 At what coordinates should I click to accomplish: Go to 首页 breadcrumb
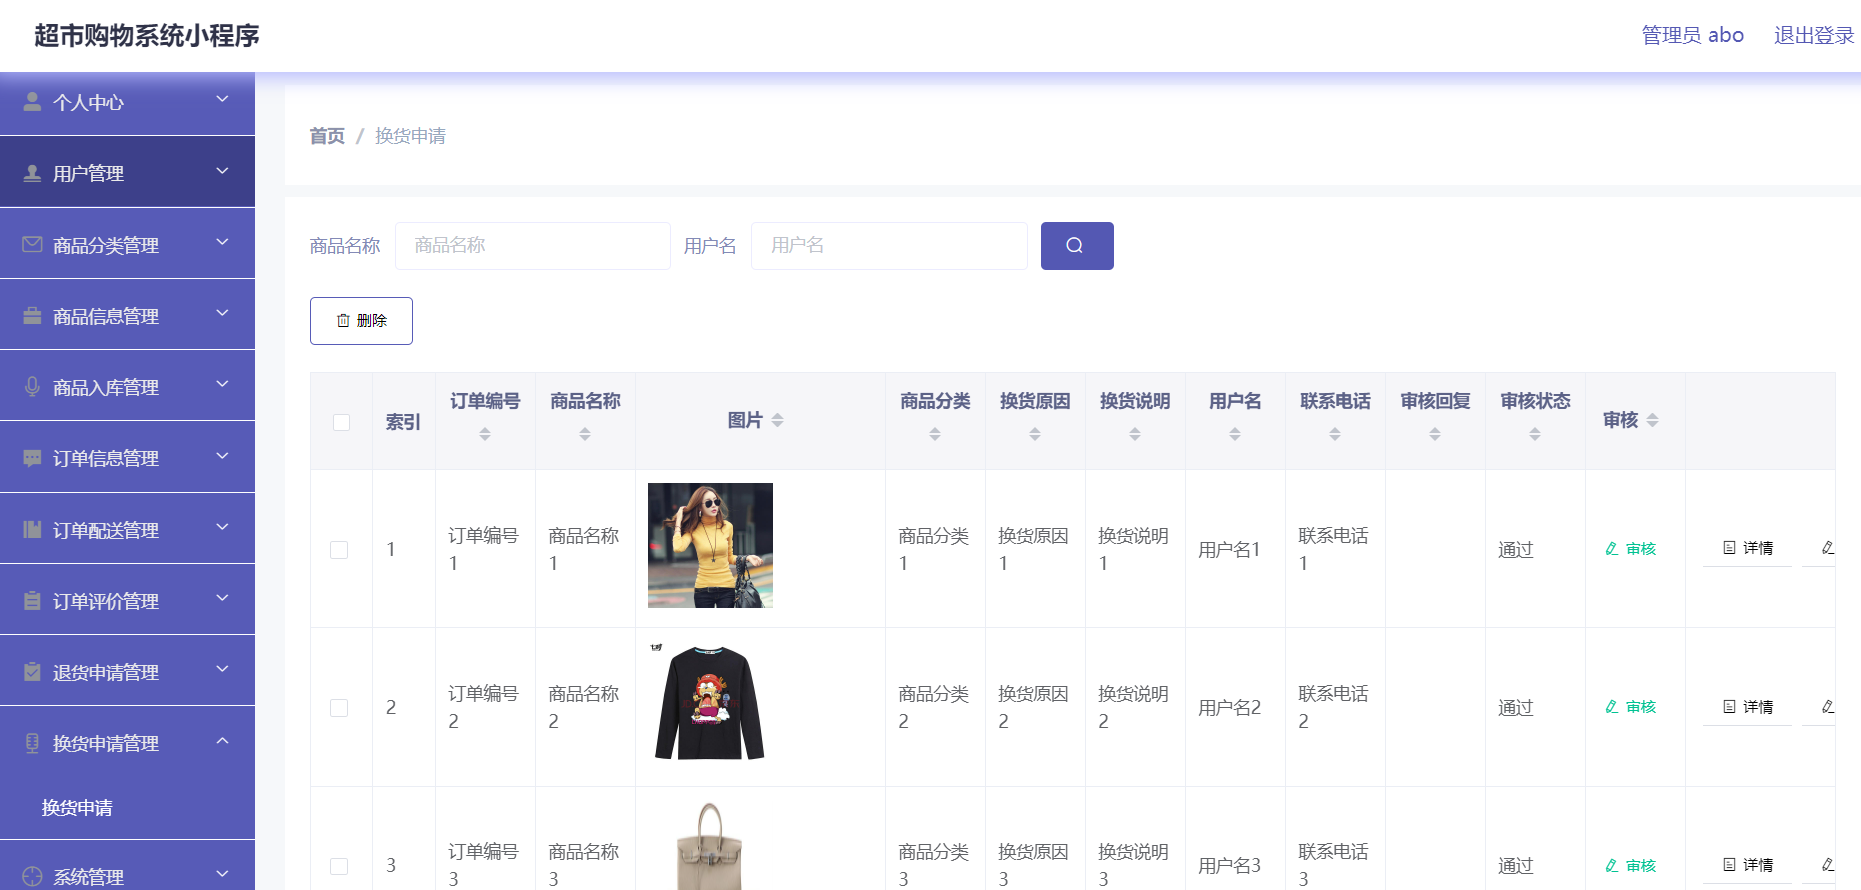pos(327,136)
